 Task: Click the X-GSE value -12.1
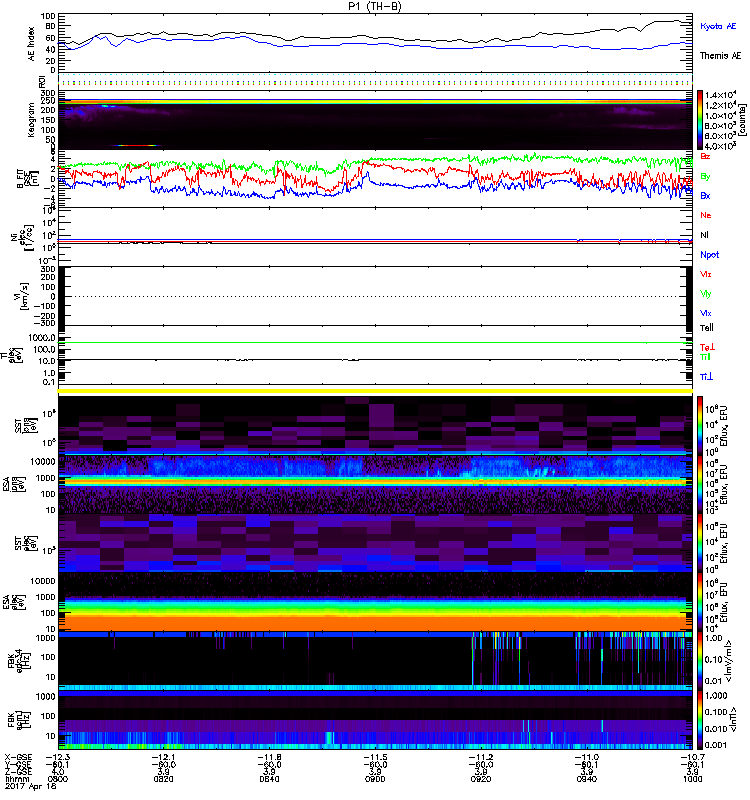coord(163,757)
